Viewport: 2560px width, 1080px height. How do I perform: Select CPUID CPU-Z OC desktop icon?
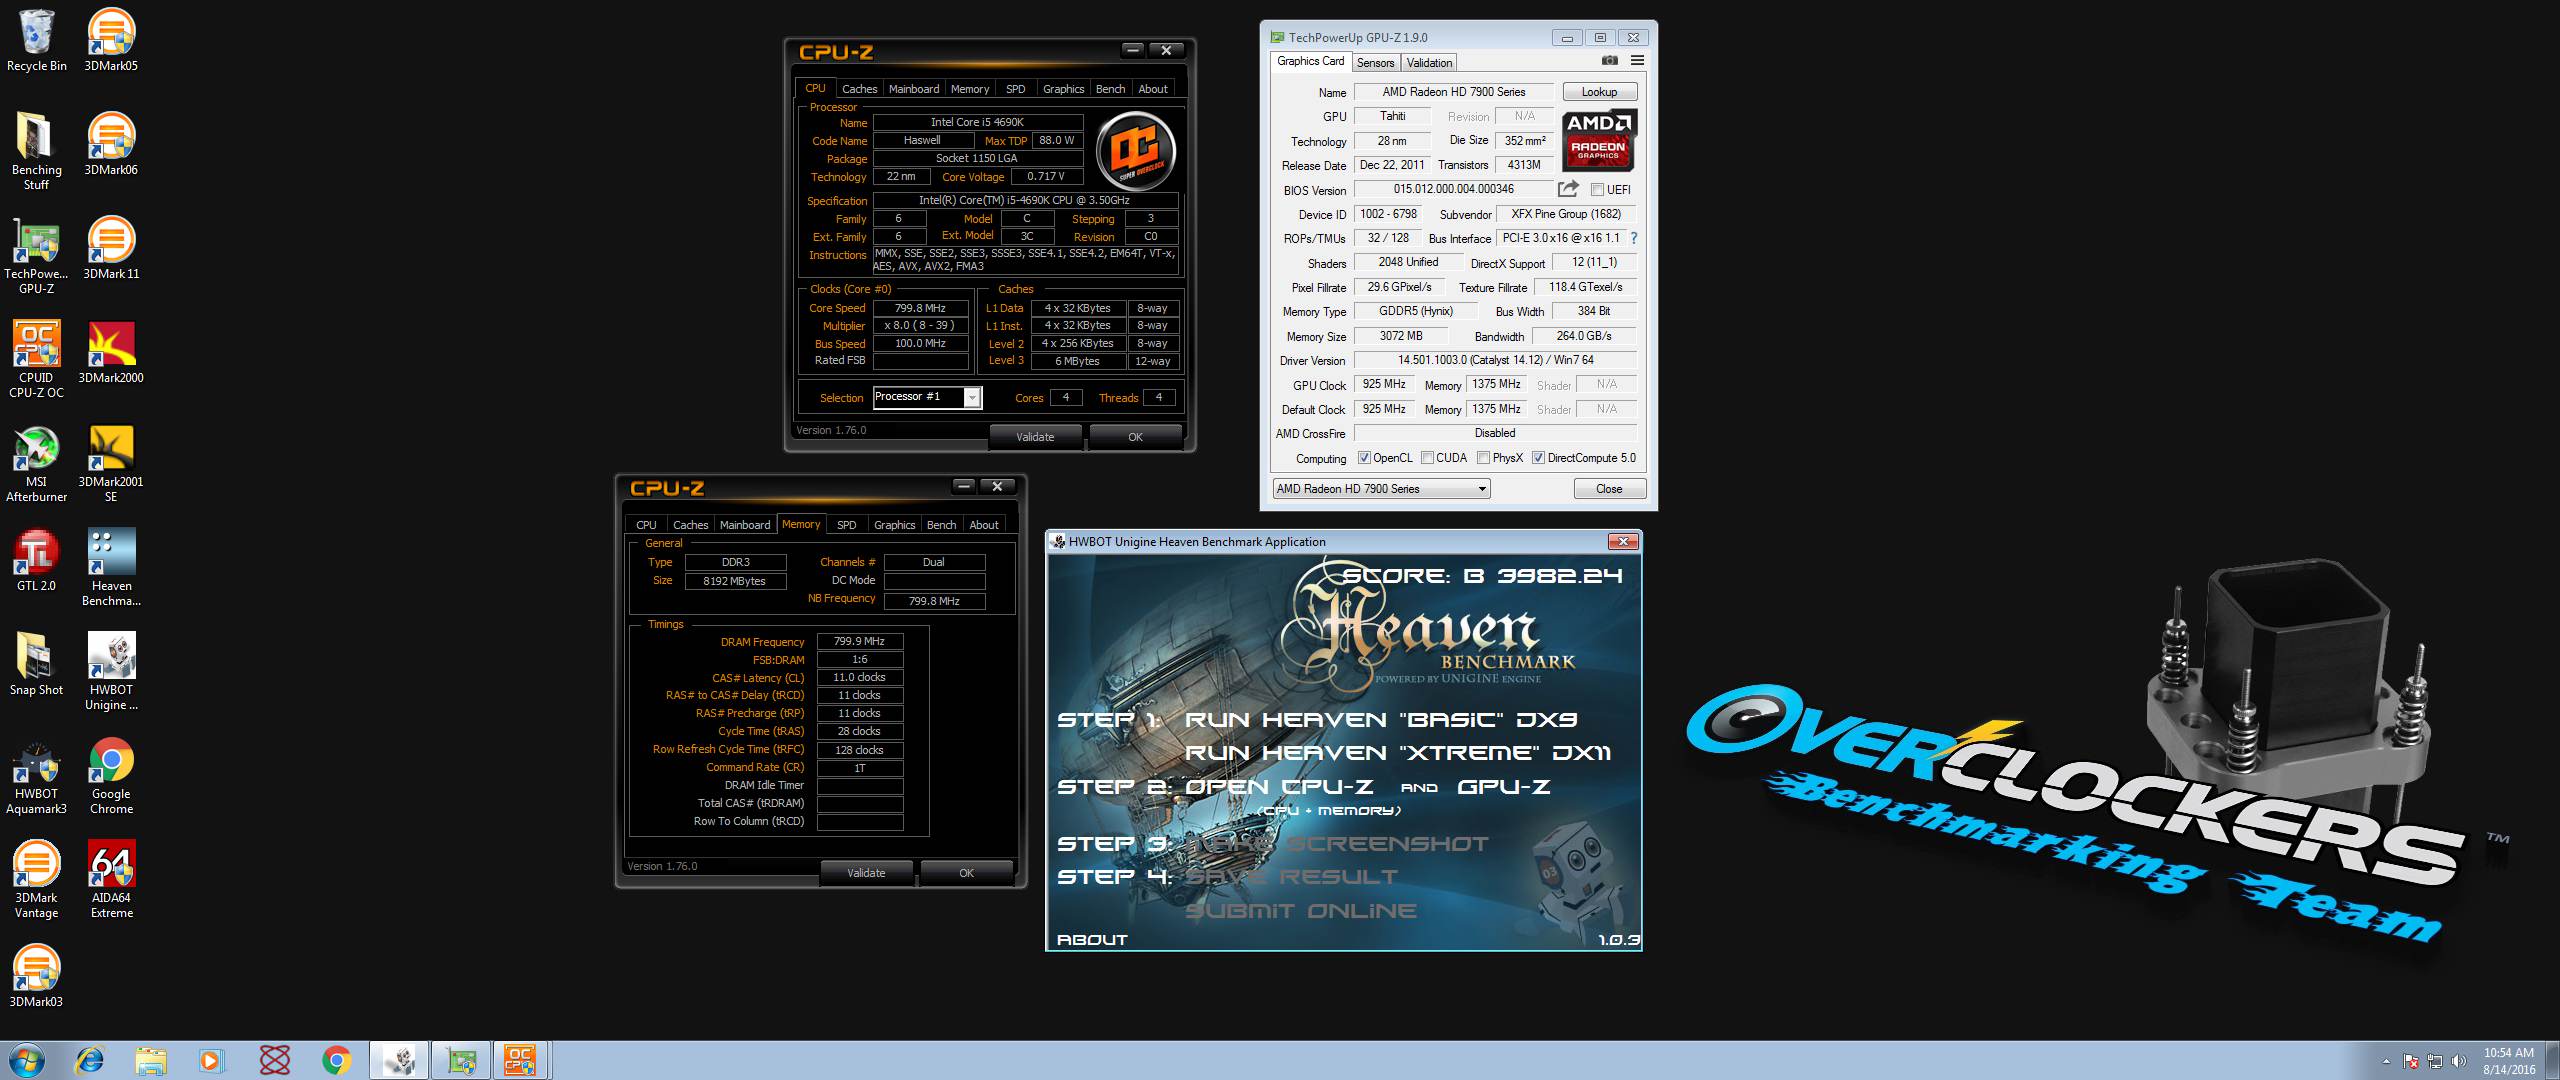36,360
